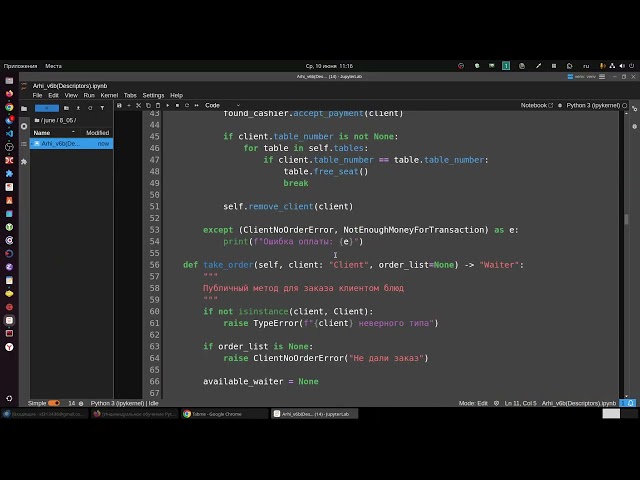Refresh the file browser list
Screen dimensions: 640x480
(x=90, y=108)
